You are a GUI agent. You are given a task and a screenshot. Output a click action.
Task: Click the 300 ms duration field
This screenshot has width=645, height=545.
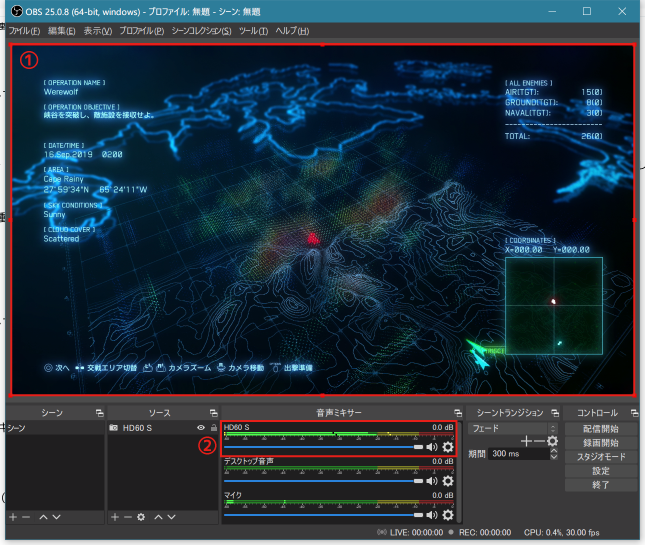[518, 454]
